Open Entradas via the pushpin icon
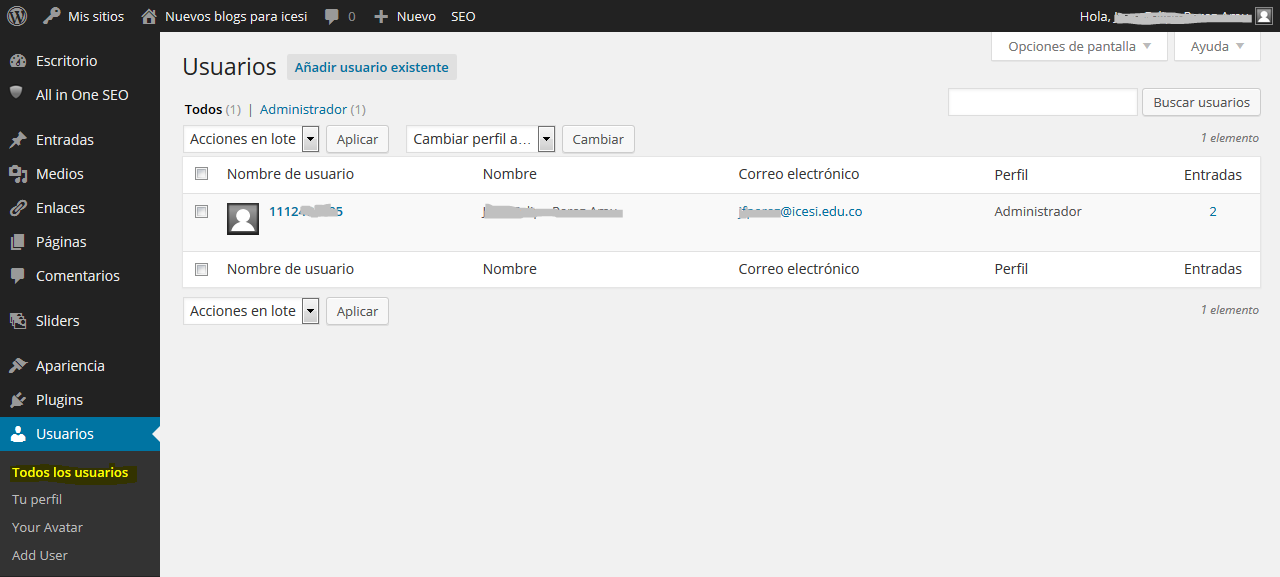The width and height of the screenshot is (1280, 577). (17, 140)
